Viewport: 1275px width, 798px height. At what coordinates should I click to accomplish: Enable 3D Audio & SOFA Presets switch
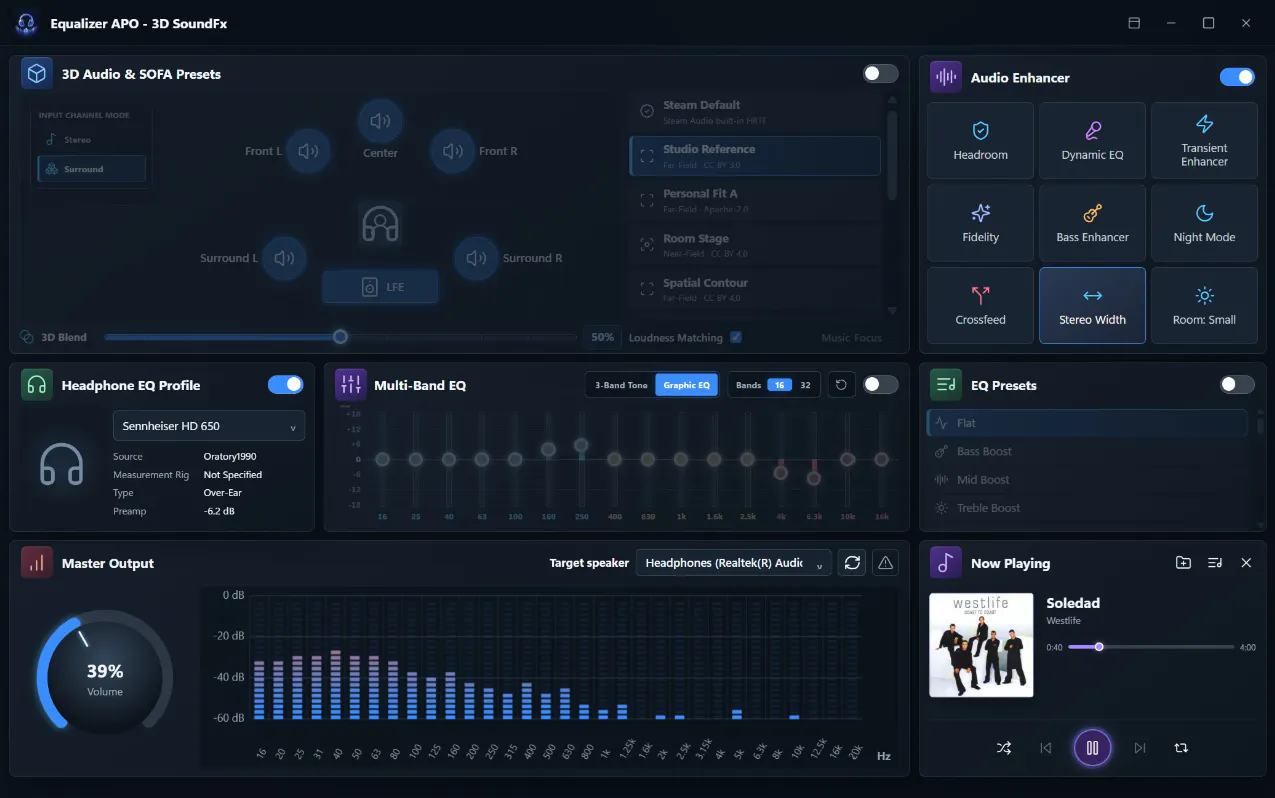[881, 74]
